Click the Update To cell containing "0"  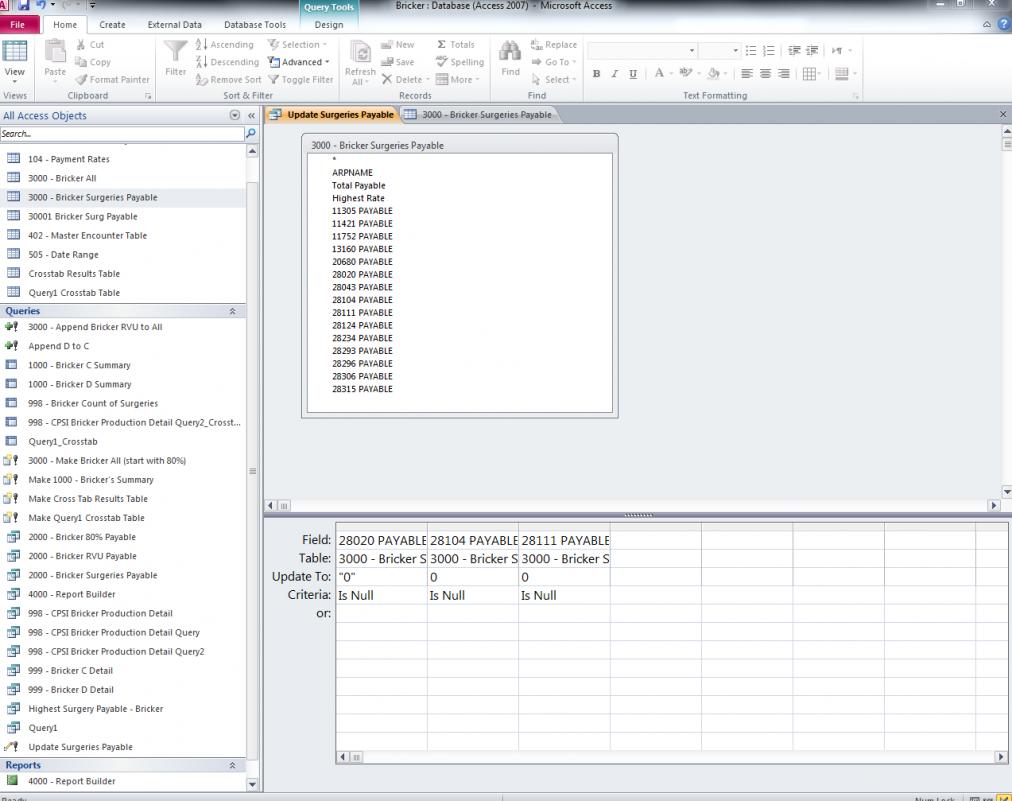tap(380, 577)
